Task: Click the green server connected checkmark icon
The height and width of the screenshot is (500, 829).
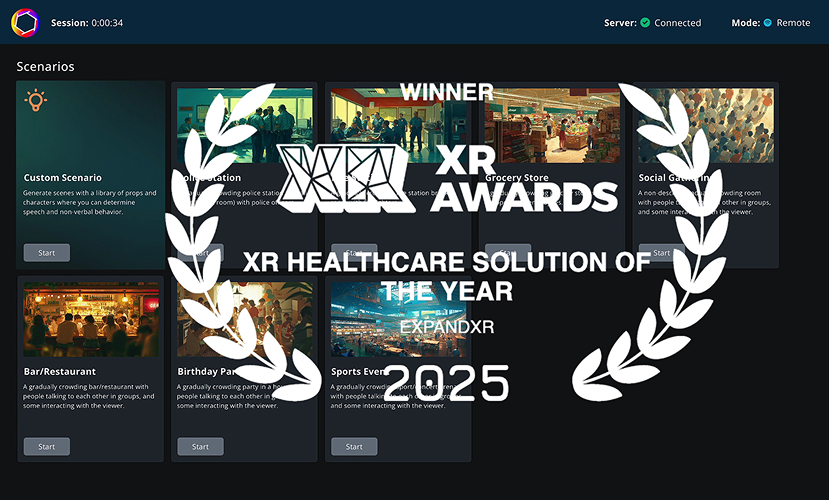Action: tap(645, 23)
